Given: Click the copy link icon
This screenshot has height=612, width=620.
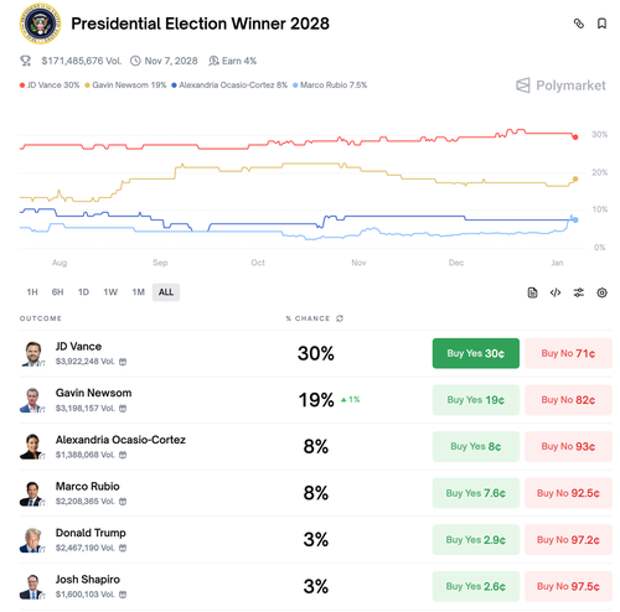Looking at the screenshot, I should click(578, 23).
